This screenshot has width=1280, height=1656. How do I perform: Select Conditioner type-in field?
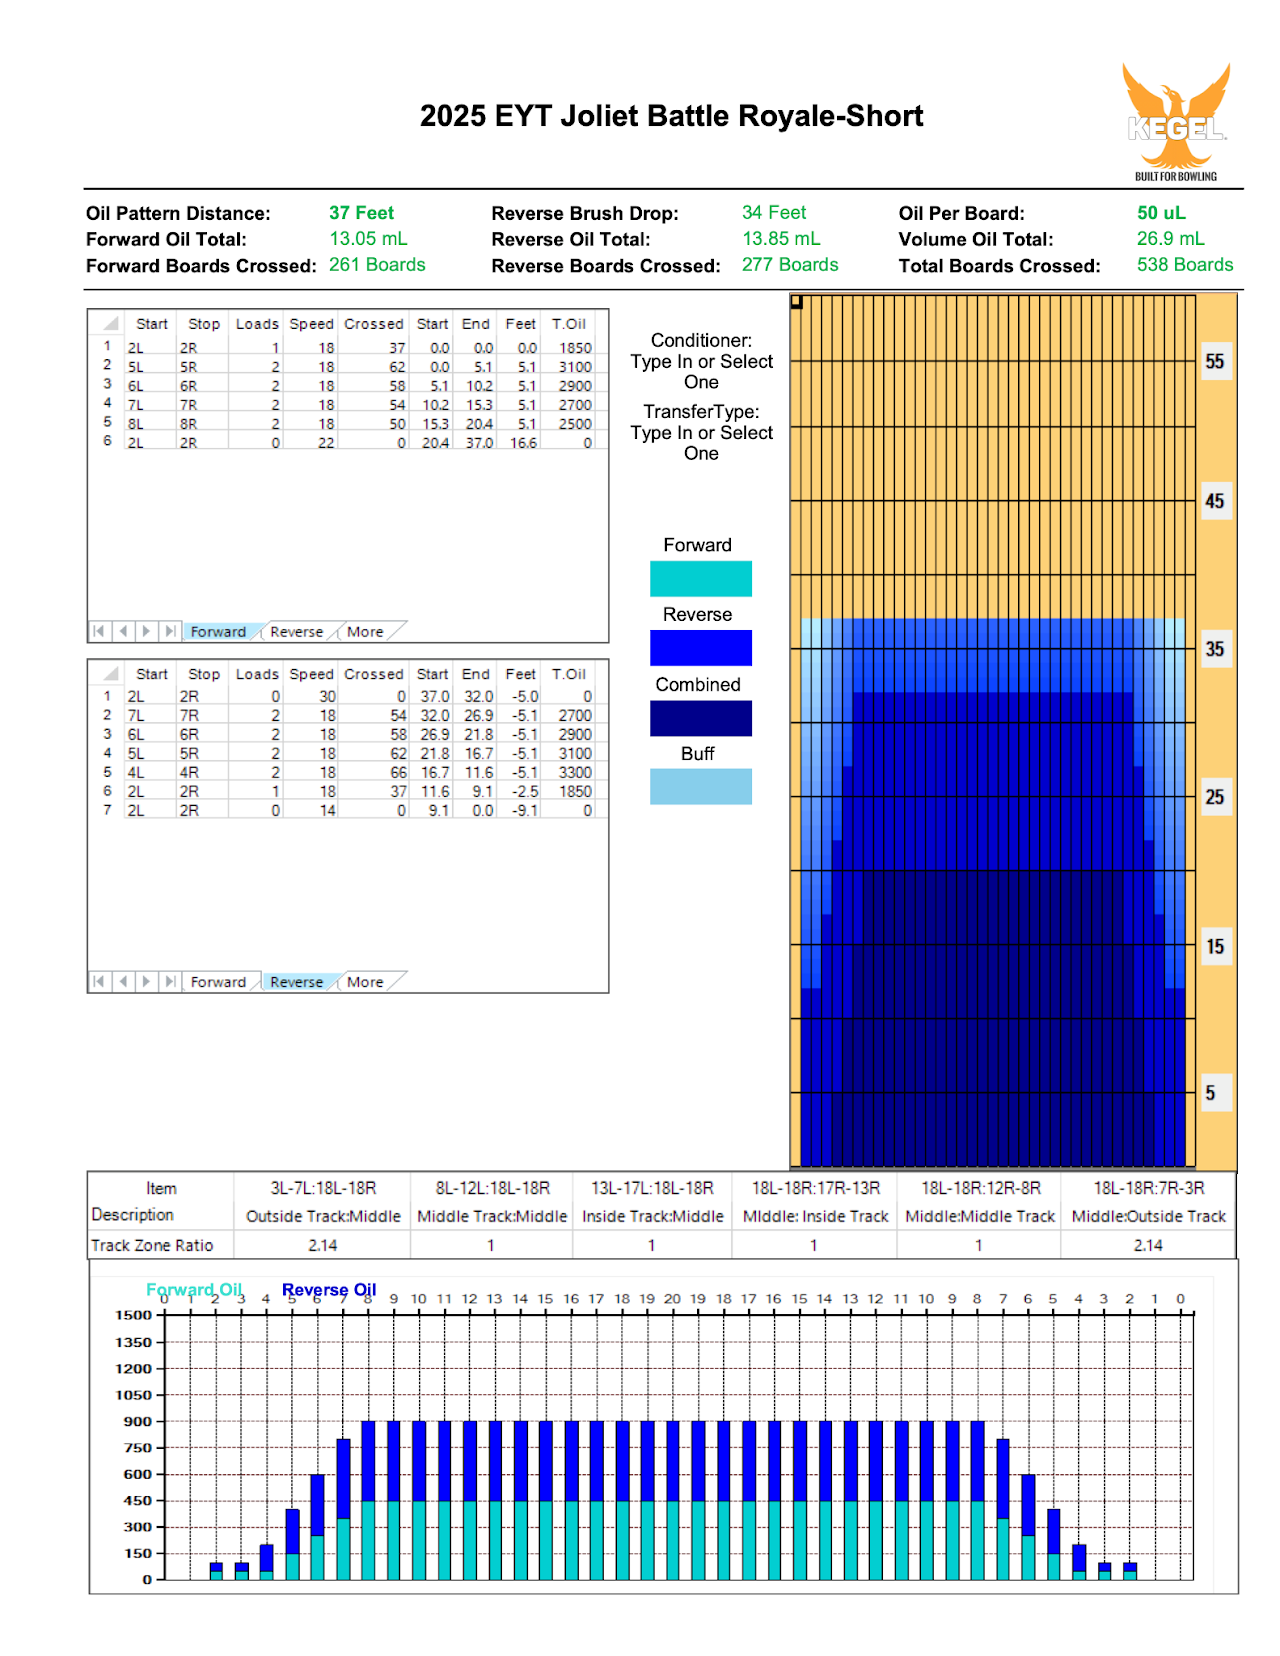click(x=701, y=372)
